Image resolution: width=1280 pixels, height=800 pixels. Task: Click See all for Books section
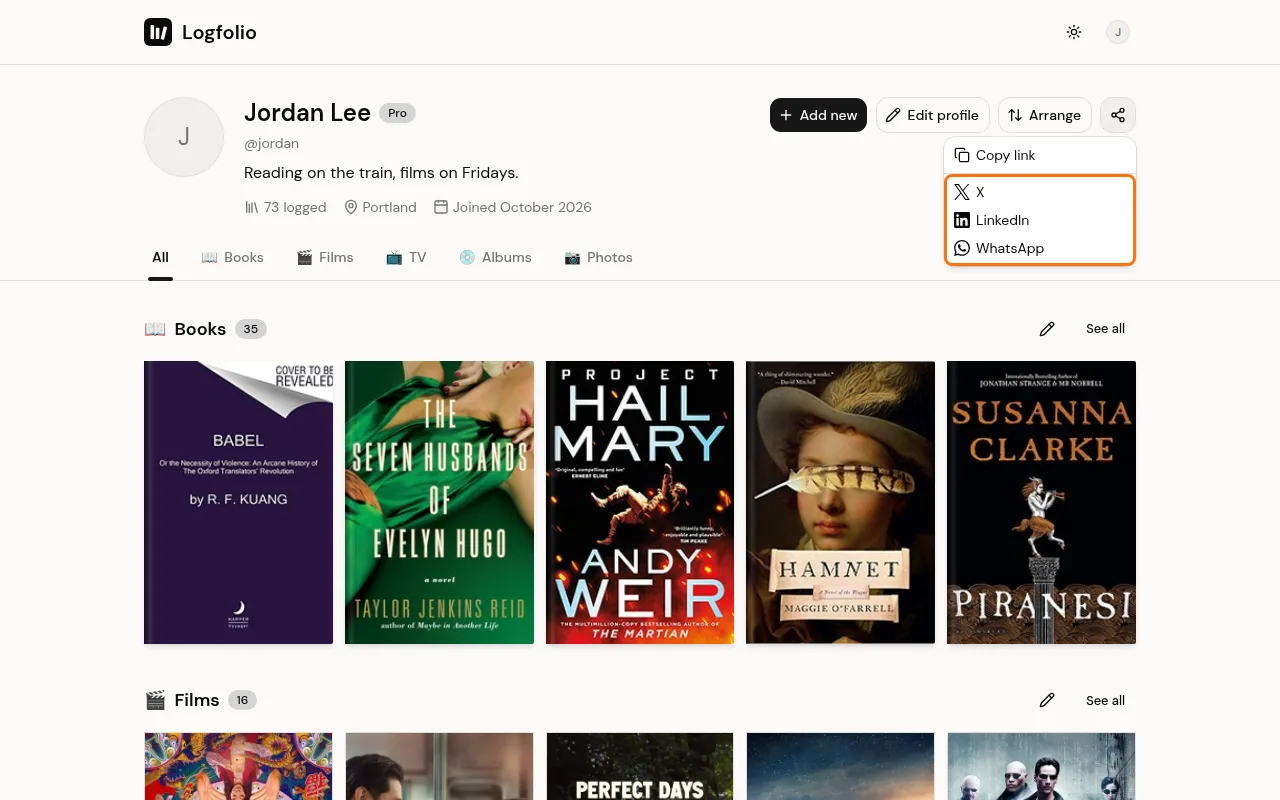tap(1105, 329)
